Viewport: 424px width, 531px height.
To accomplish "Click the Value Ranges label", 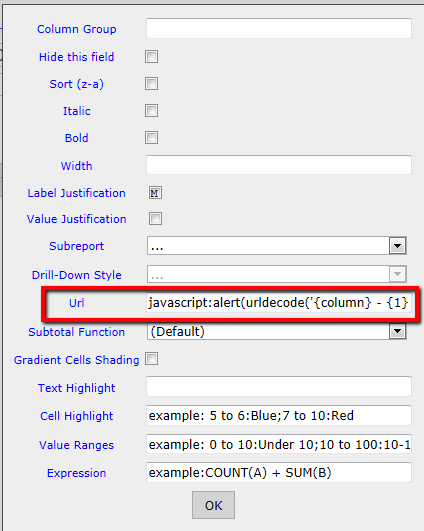I will [x=77, y=445].
